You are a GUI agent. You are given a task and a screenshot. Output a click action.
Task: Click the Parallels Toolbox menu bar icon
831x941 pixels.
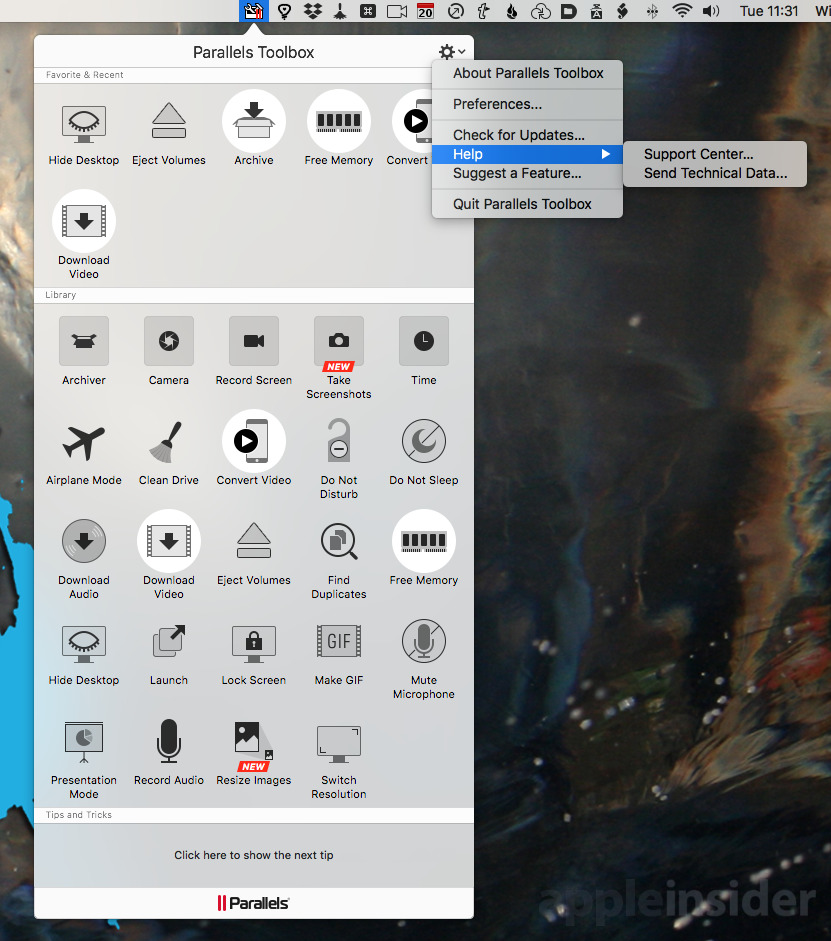254,11
